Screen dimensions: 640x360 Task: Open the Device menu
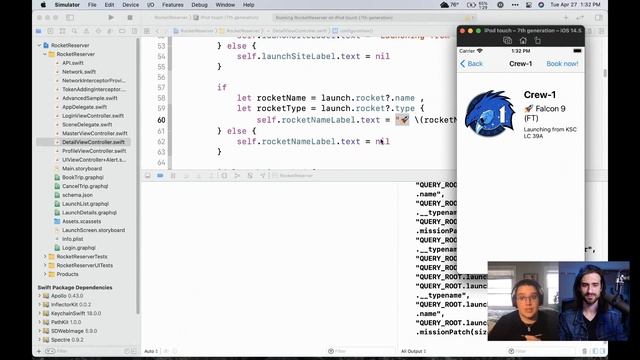[x=131, y=5]
